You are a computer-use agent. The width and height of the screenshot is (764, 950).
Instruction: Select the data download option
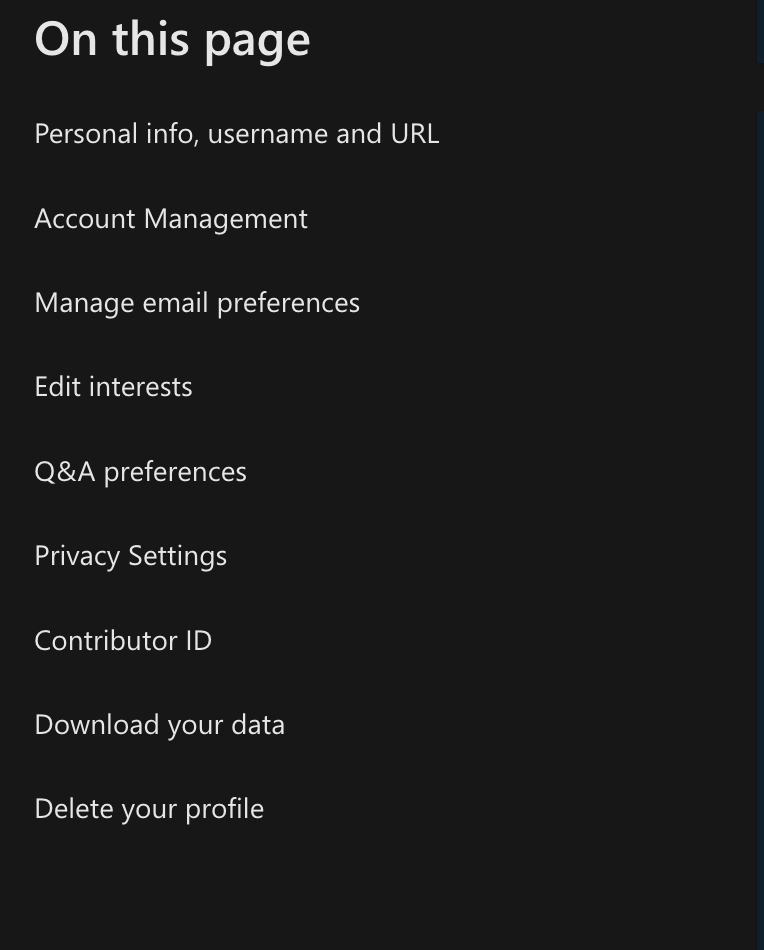pos(159,723)
